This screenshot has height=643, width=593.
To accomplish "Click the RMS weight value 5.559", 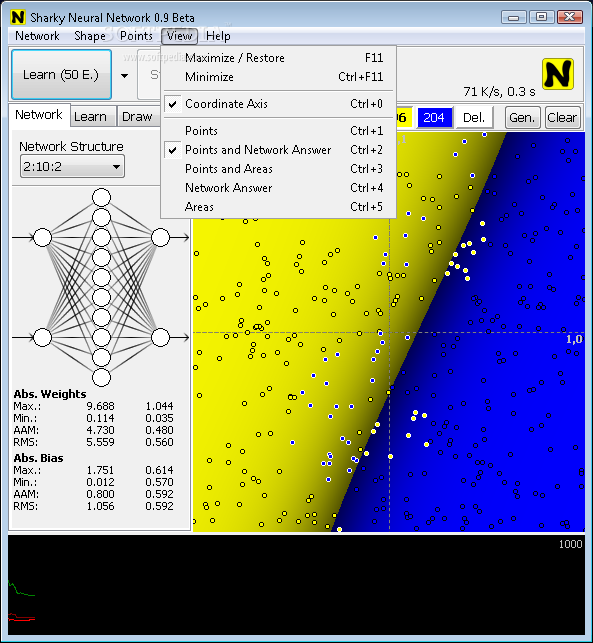I will click(x=100, y=442).
